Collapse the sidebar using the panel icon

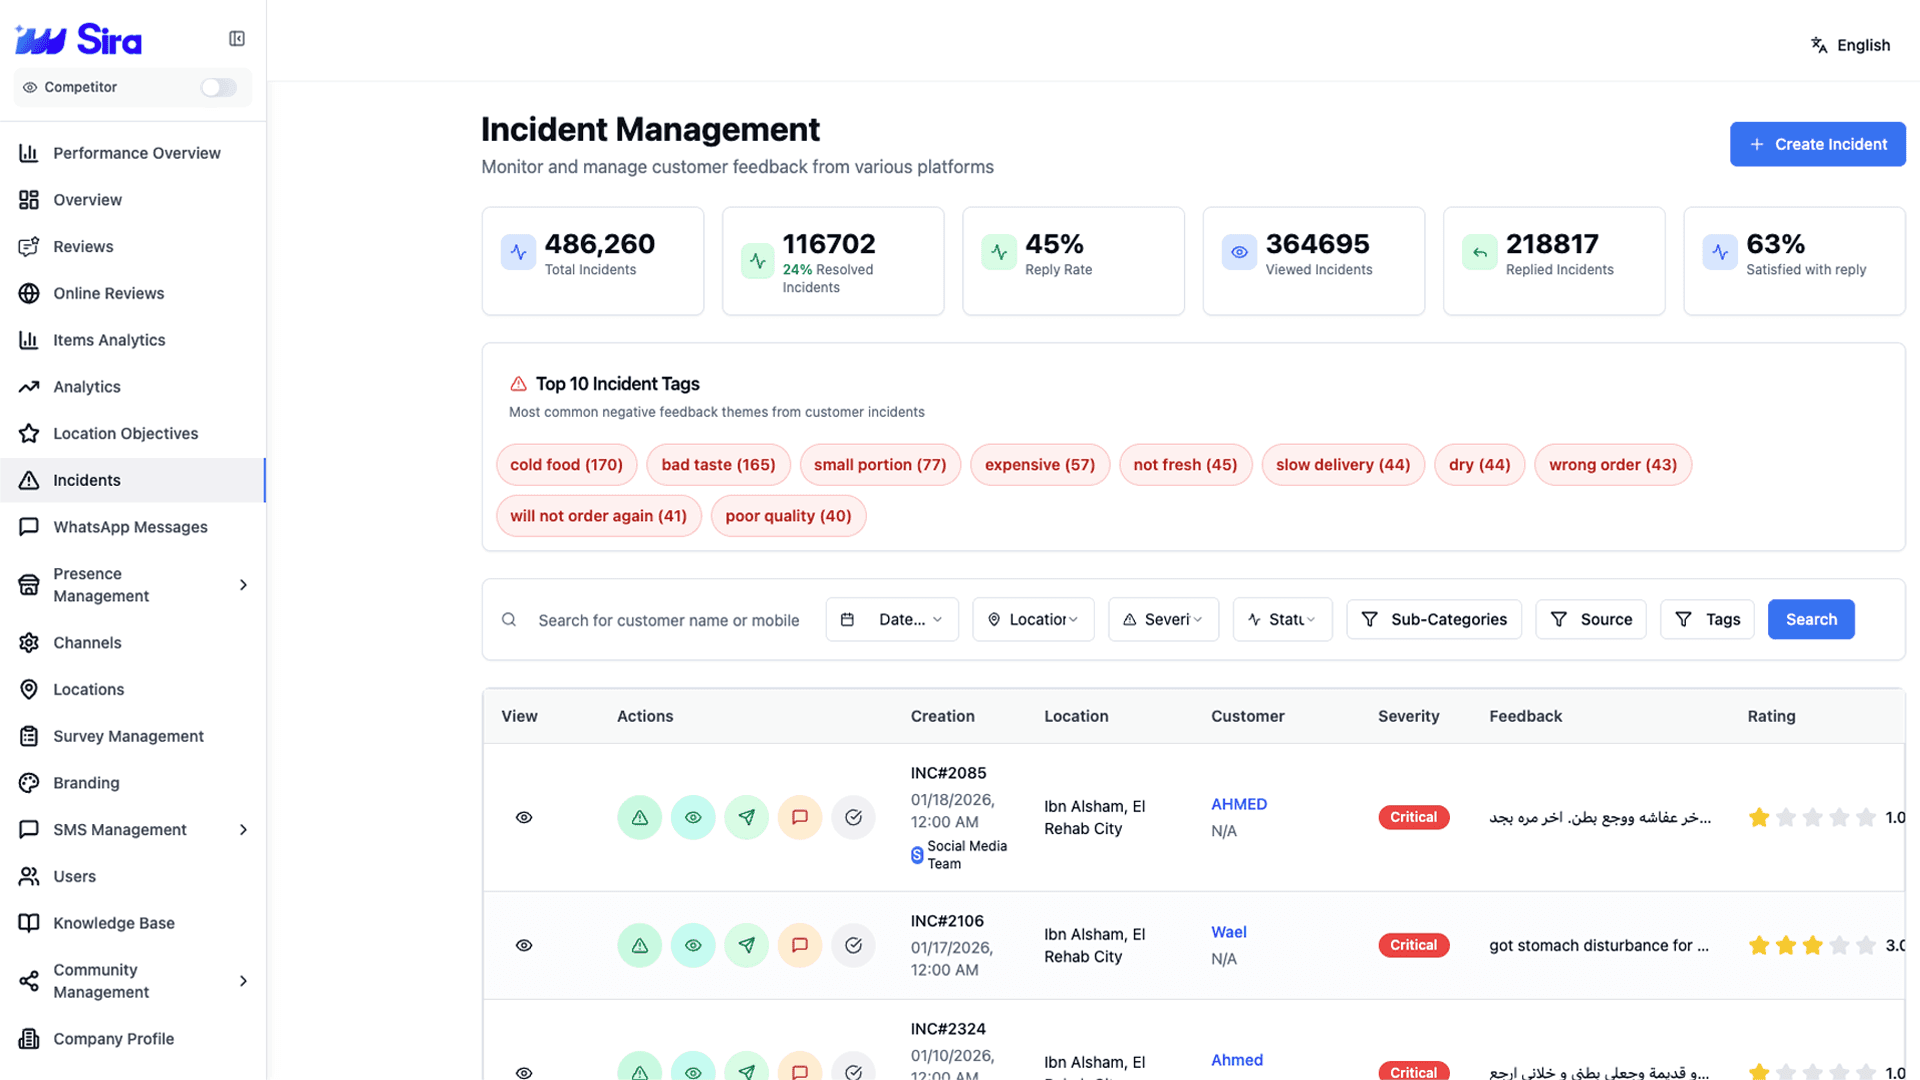(x=237, y=38)
